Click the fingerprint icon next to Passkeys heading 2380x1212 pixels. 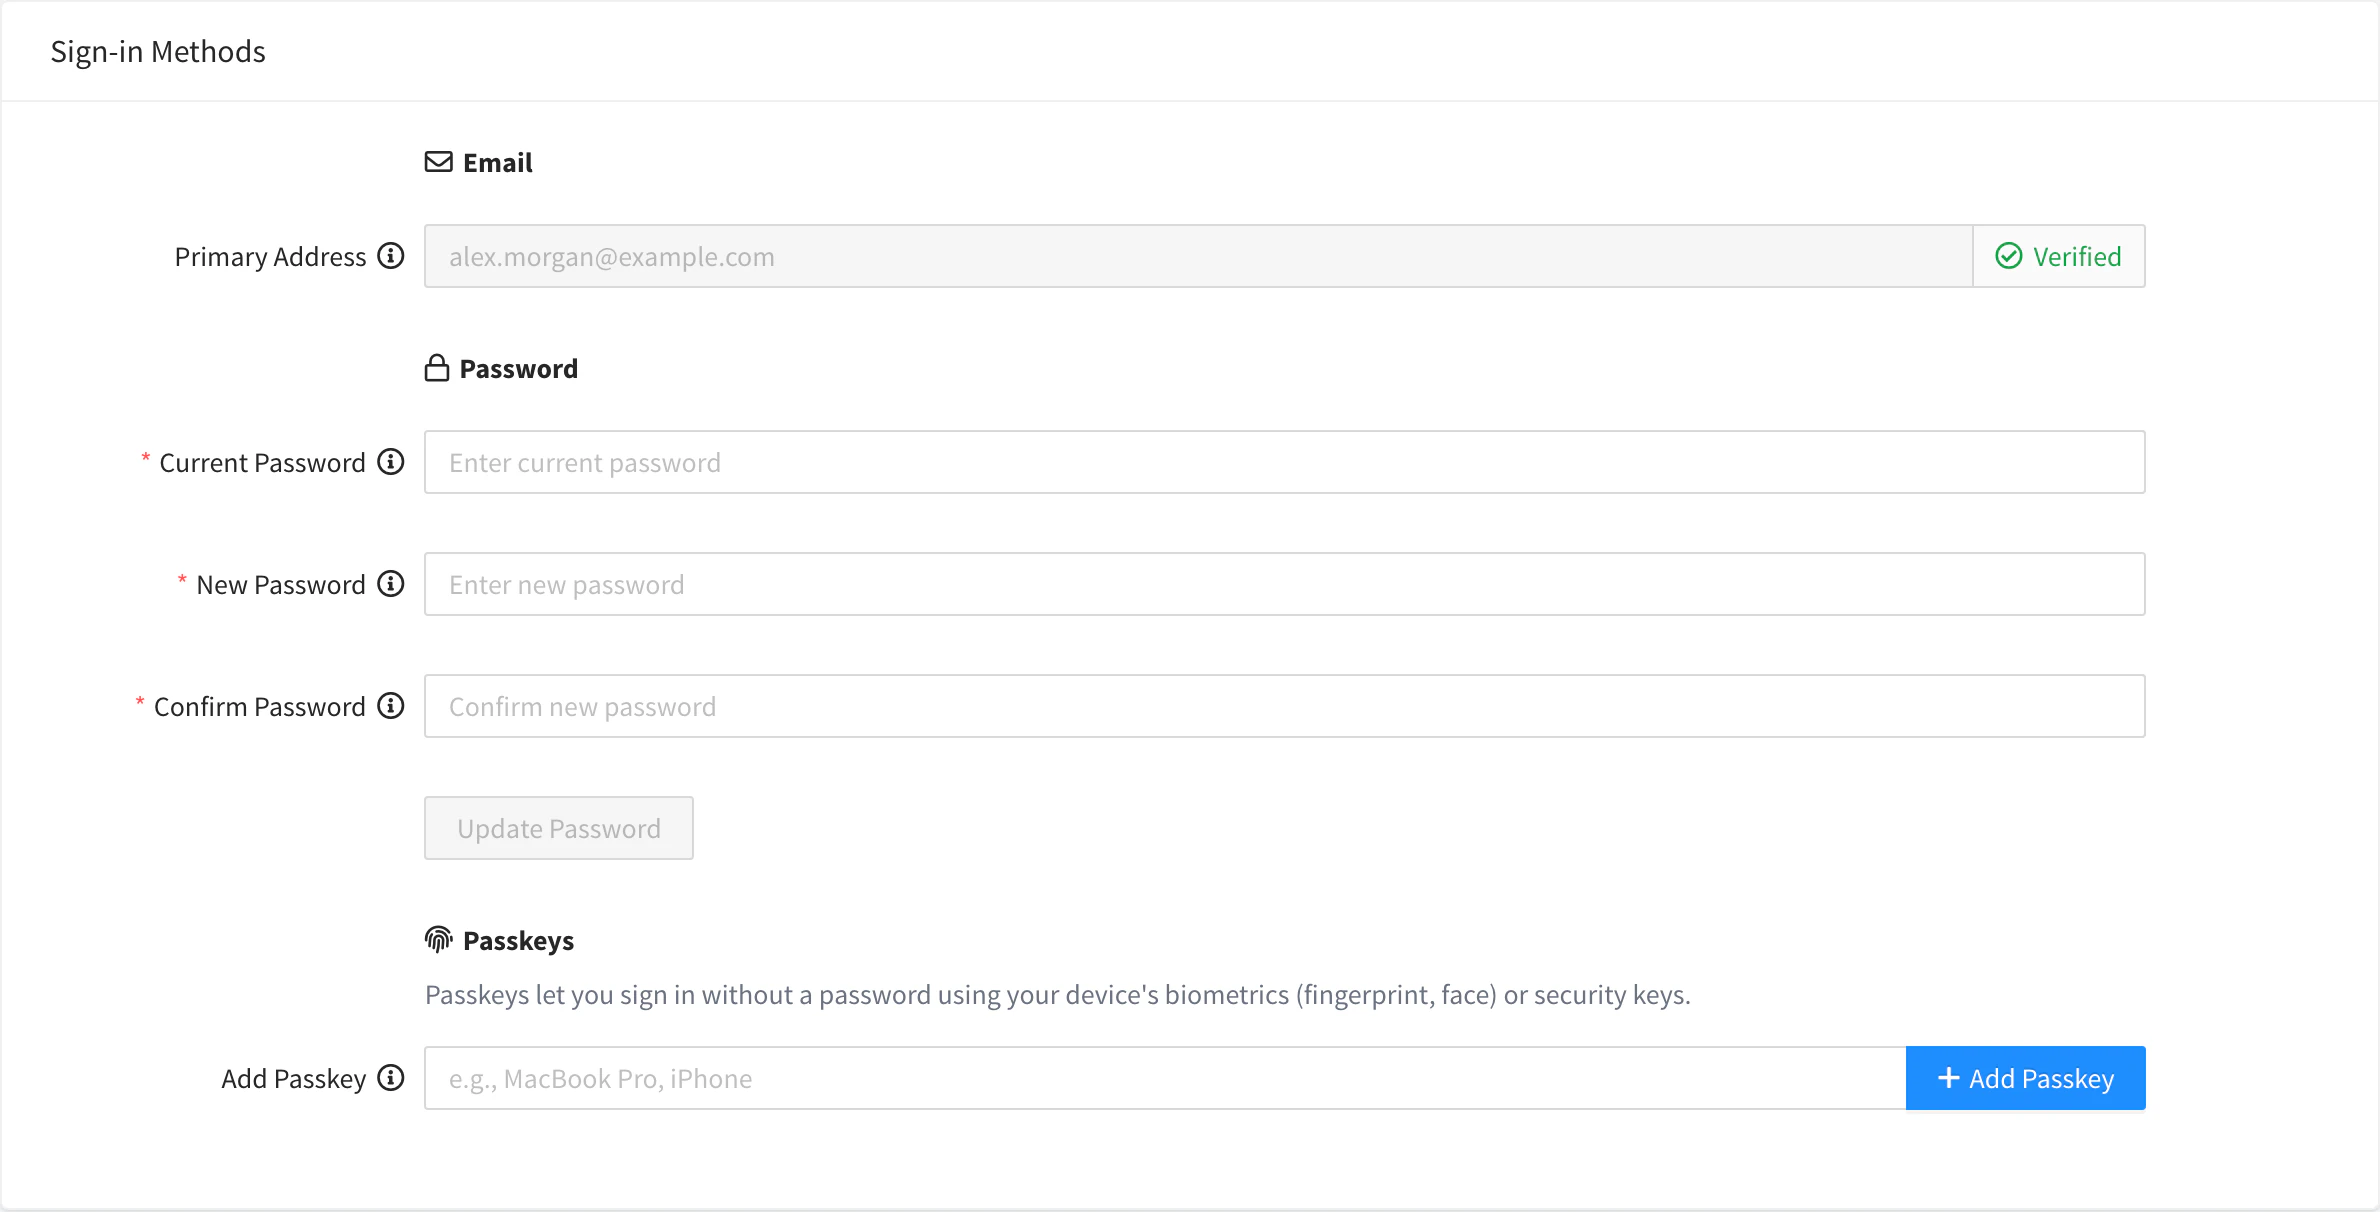pos(439,940)
